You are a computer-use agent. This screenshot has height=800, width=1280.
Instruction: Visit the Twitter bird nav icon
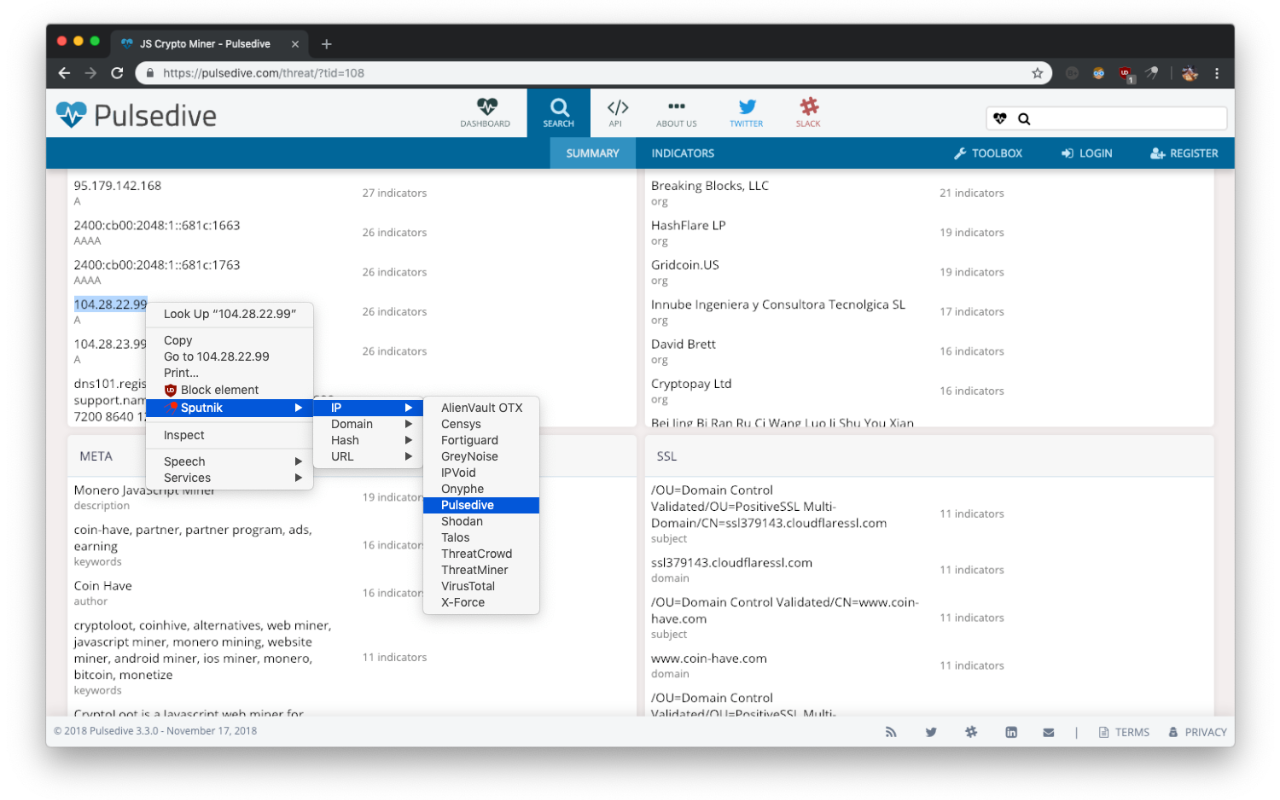746,106
